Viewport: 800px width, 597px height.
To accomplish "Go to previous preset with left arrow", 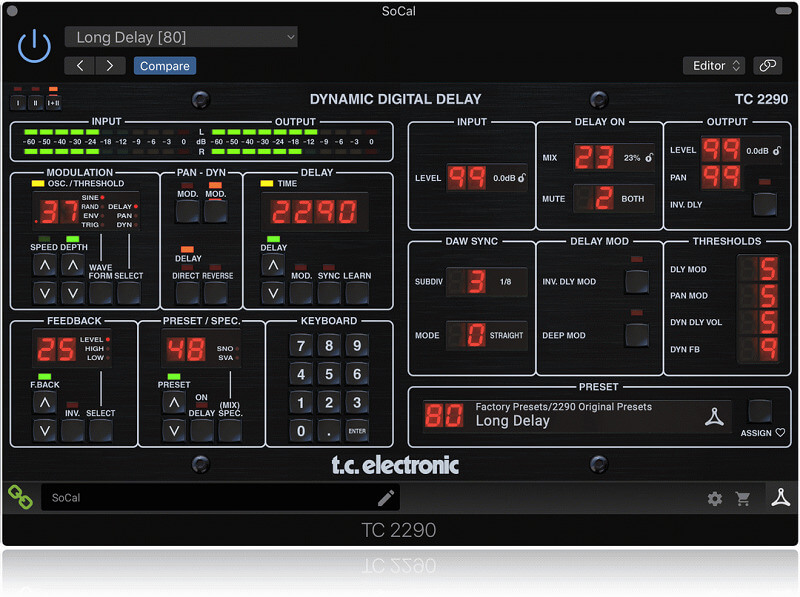I will (x=80, y=66).
